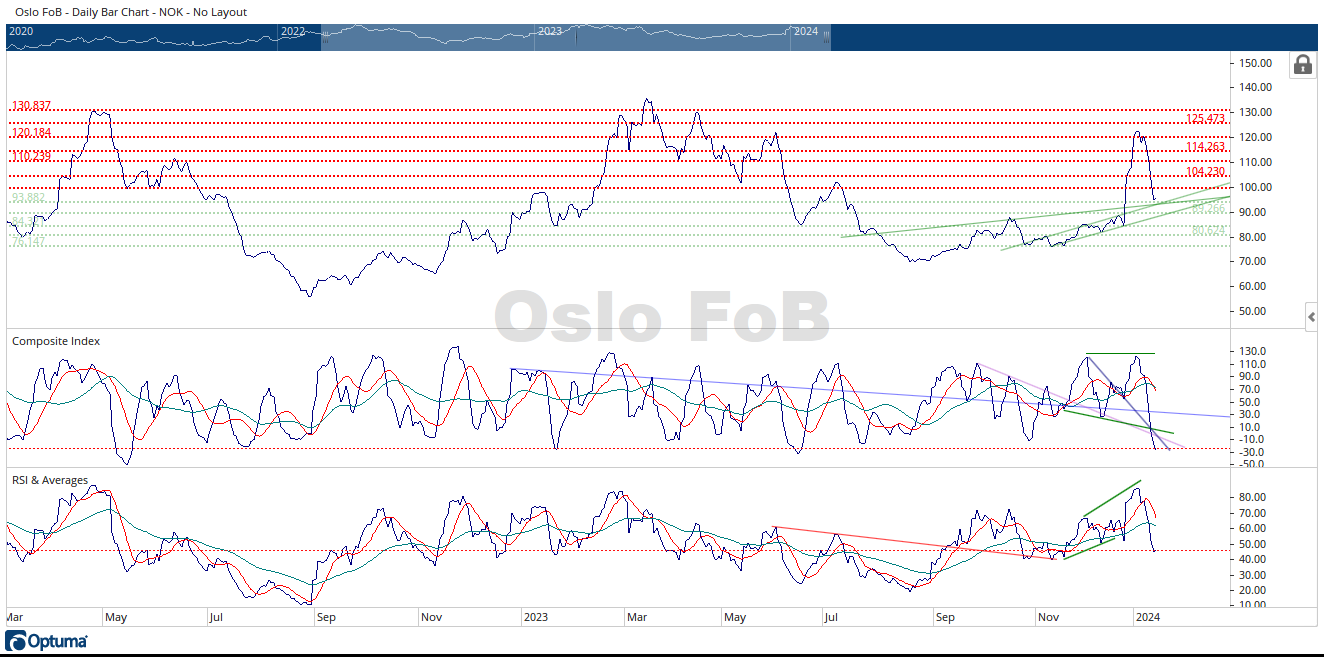Click the Optuma logo
This screenshot has height=657, width=1324.
point(46,641)
